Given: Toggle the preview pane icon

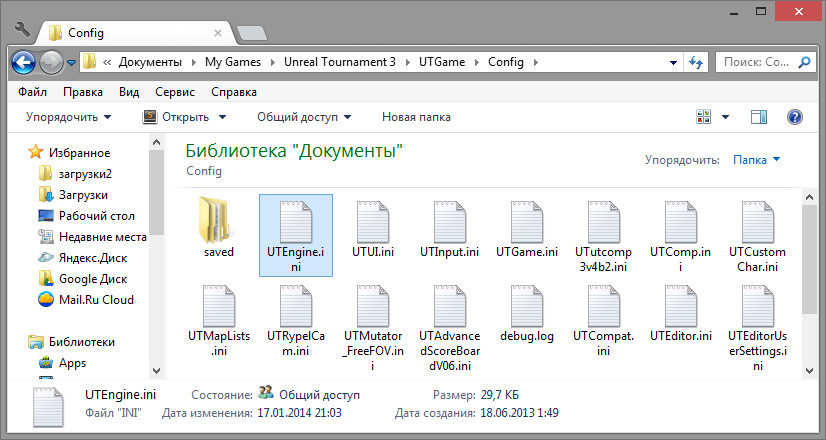Looking at the screenshot, I should [x=759, y=116].
